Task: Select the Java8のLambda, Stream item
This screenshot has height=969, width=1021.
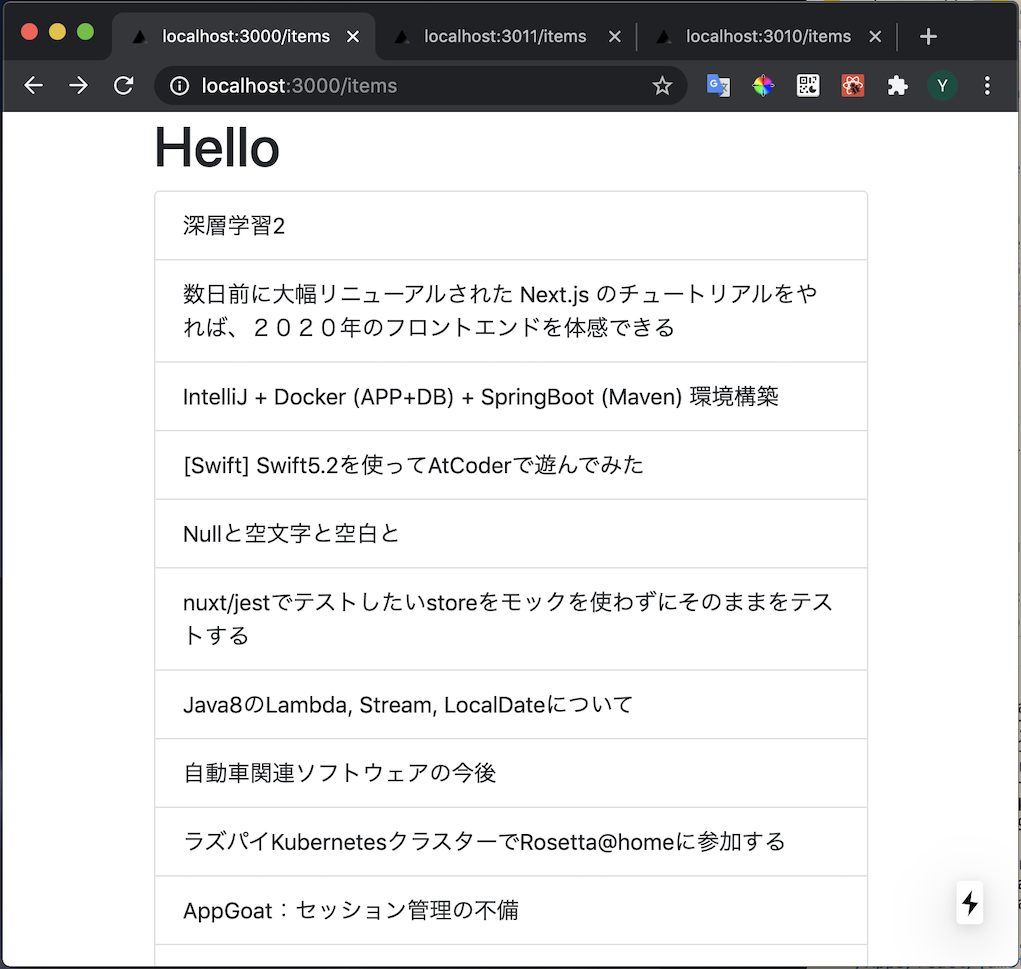Action: pos(511,705)
